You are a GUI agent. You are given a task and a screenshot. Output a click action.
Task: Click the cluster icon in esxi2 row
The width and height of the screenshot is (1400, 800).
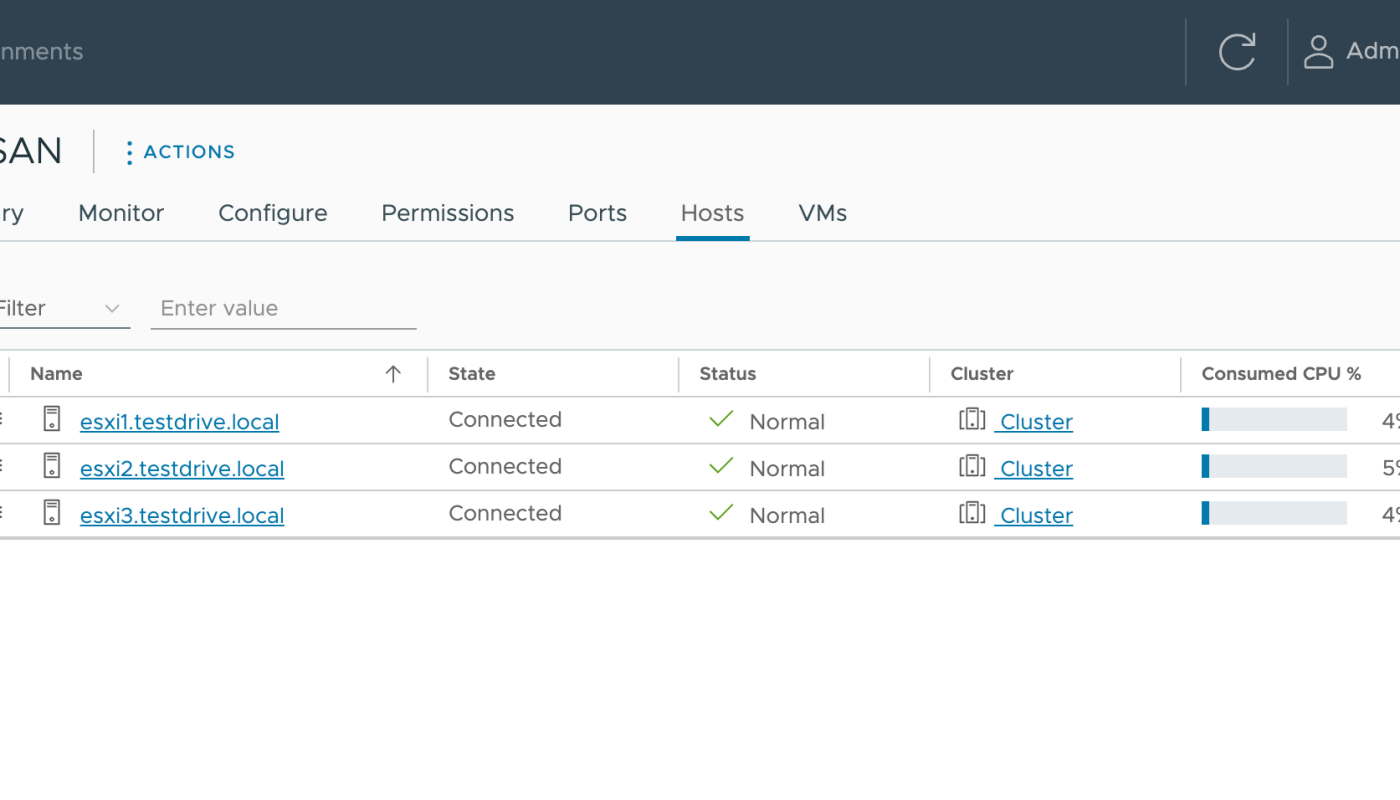coord(972,466)
